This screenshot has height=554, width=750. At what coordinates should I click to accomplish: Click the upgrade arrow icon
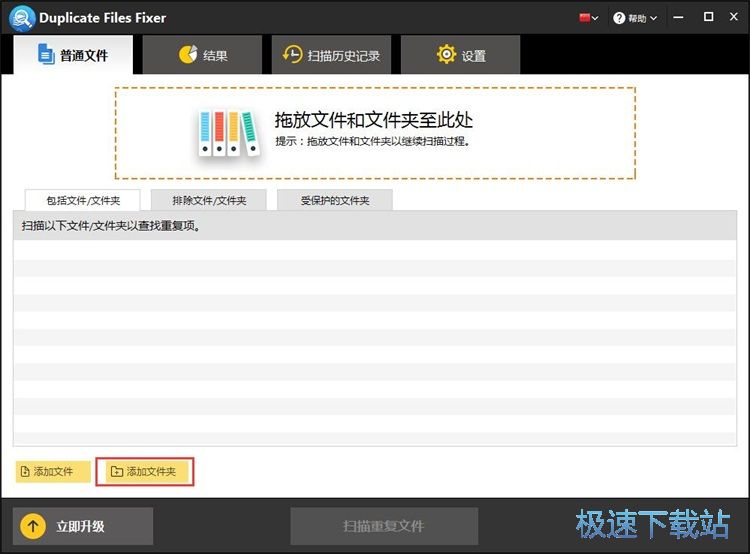33,526
